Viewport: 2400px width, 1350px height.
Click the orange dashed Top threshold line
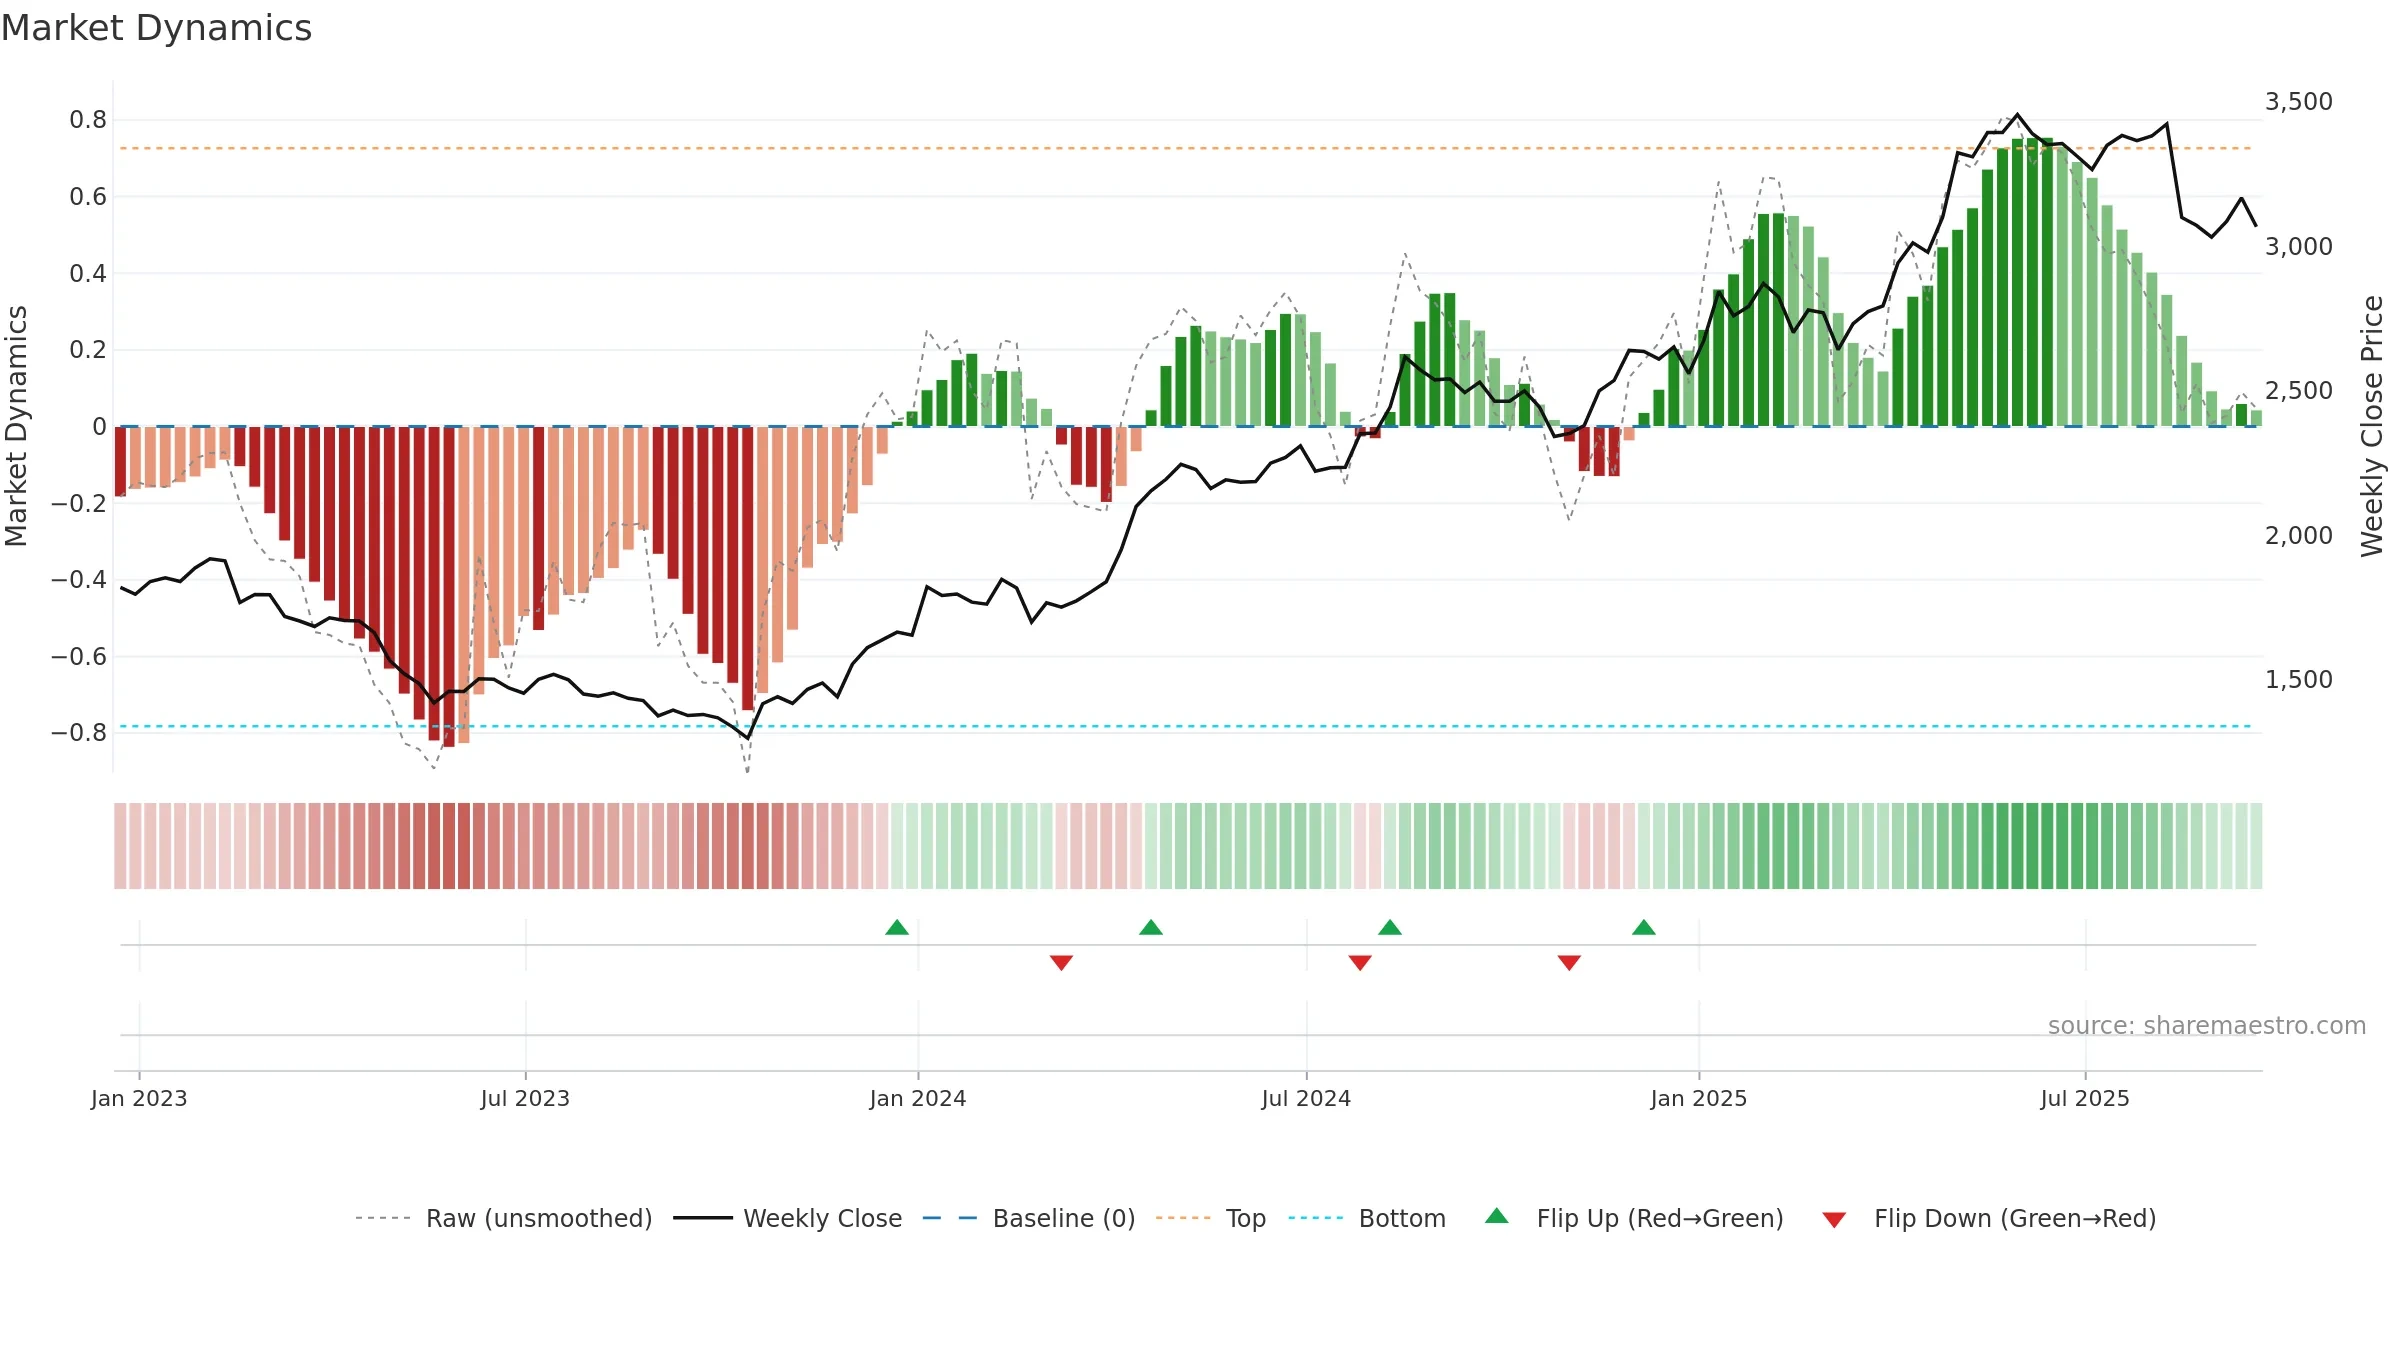1185,148
